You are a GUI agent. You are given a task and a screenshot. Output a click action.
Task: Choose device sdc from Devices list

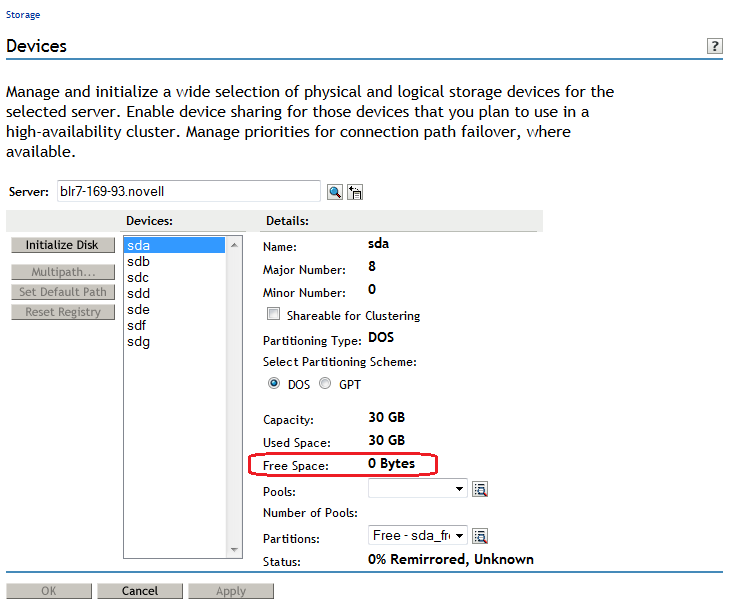(x=138, y=278)
